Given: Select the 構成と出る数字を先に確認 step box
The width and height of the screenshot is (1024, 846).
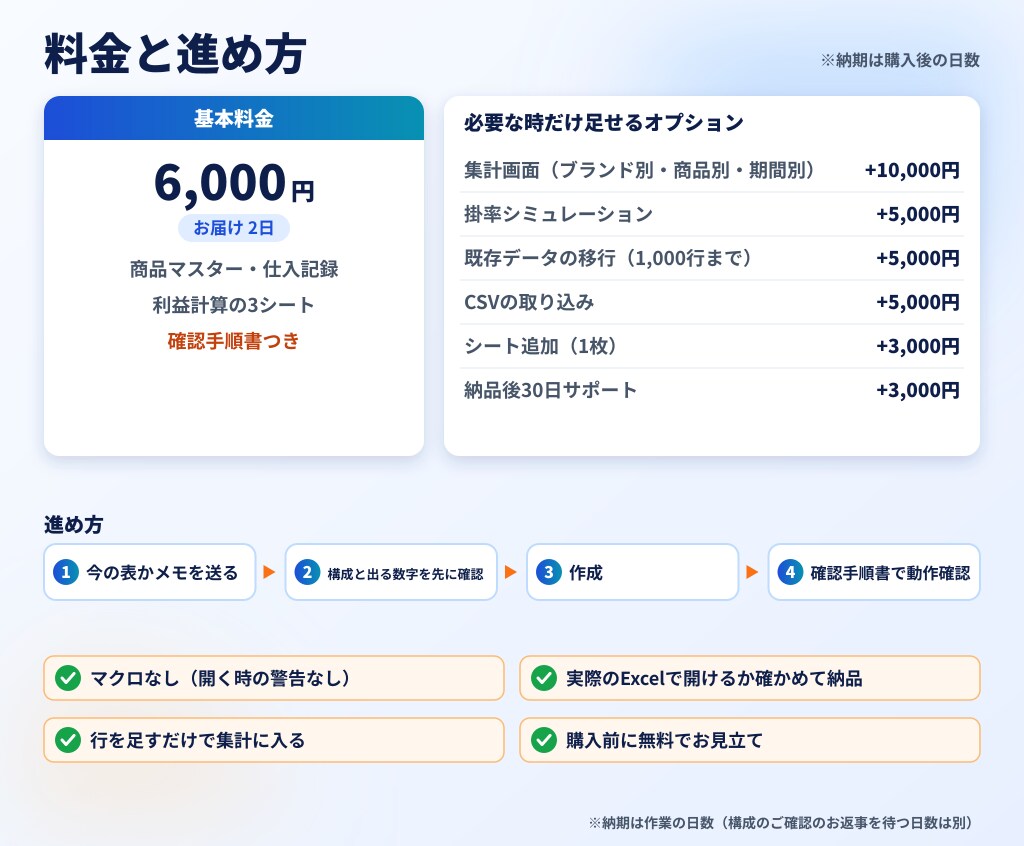Looking at the screenshot, I should (391, 572).
